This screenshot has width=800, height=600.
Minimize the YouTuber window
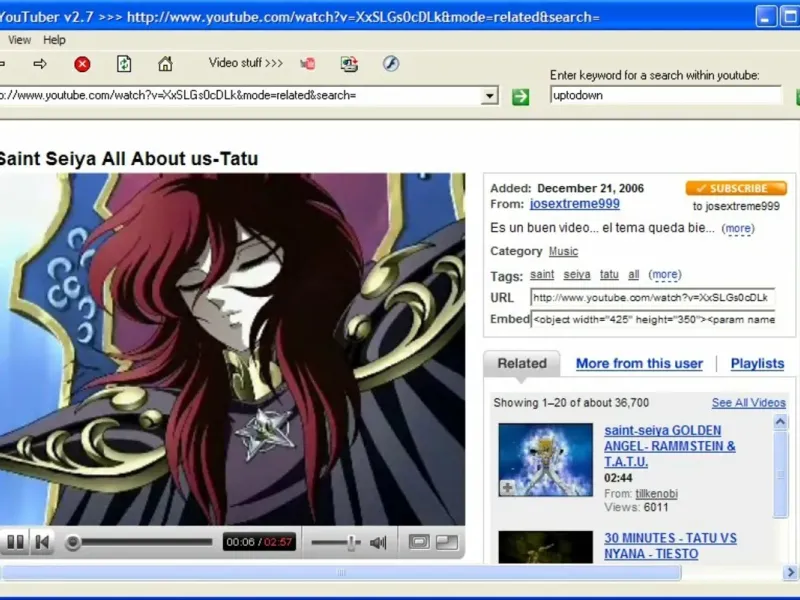[x=766, y=17]
